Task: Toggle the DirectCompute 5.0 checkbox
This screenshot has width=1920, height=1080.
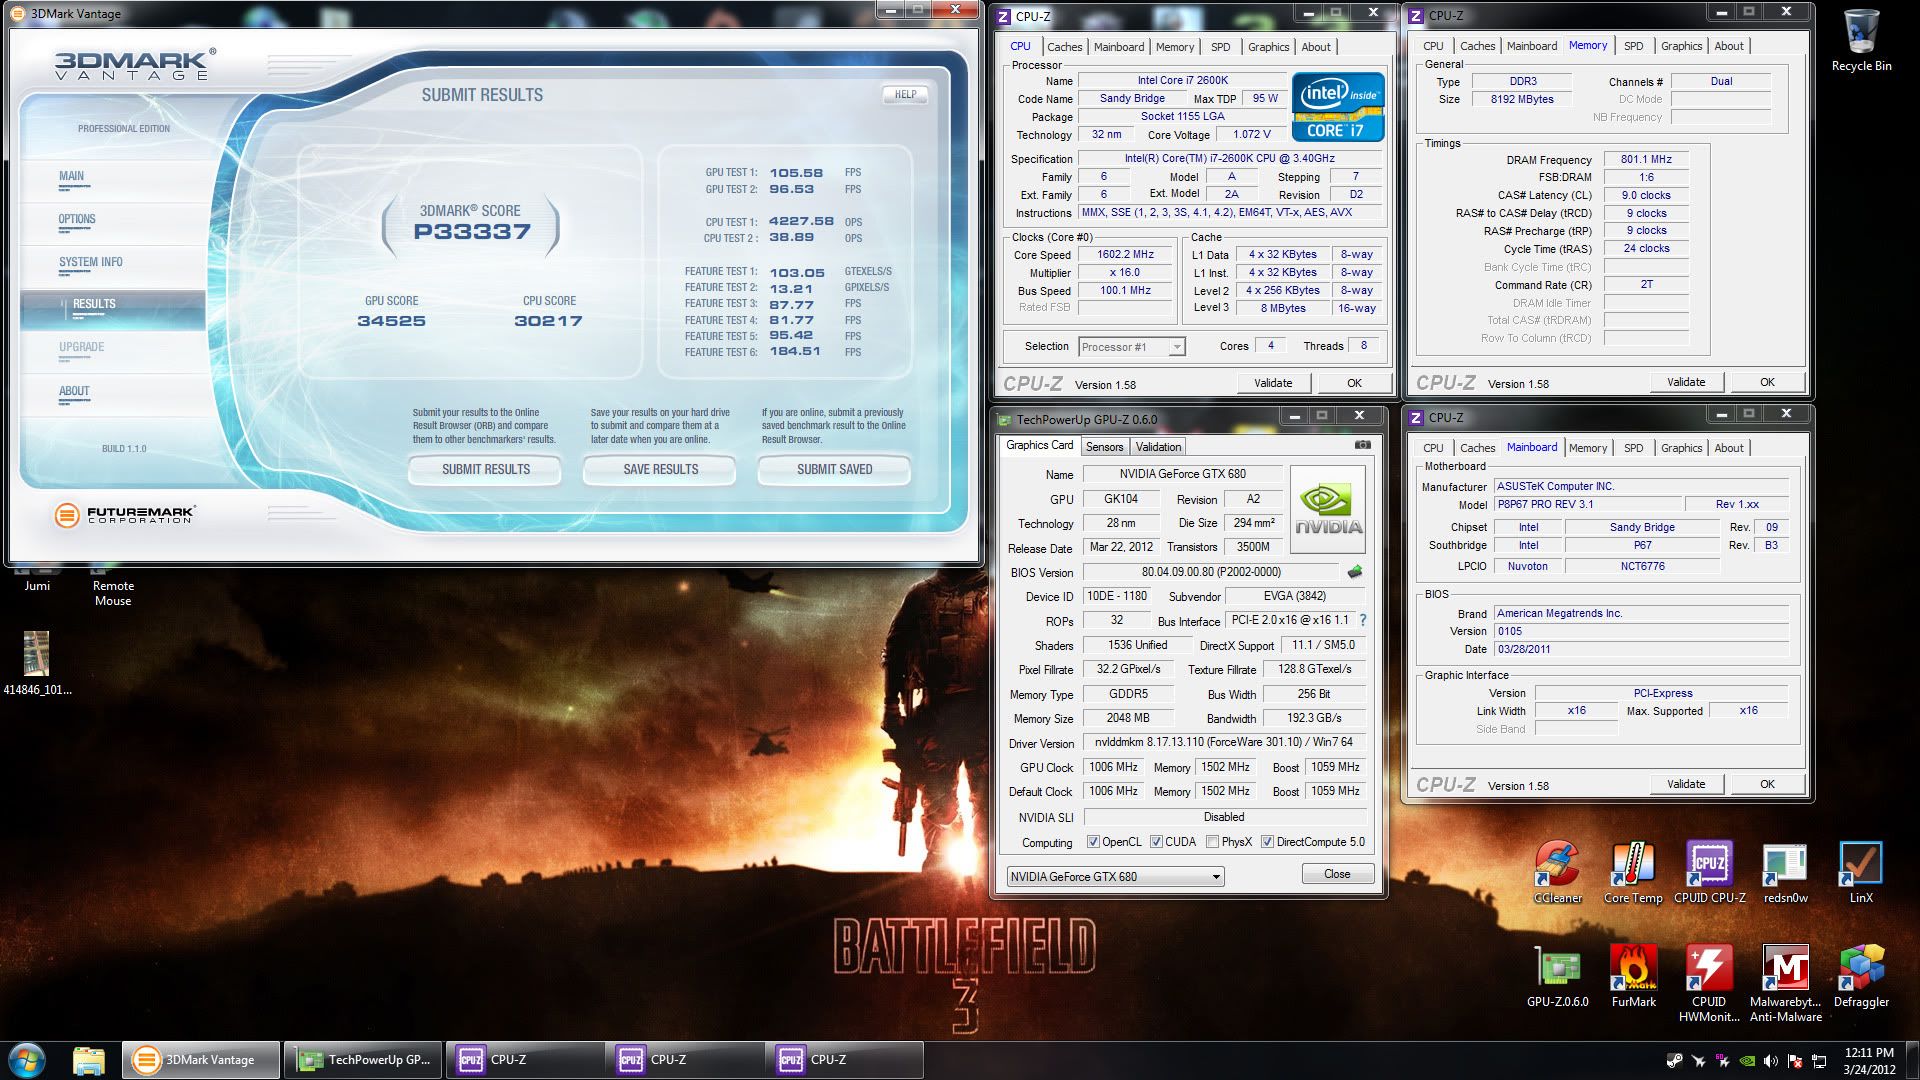Action: pyautogui.click(x=1267, y=842)
